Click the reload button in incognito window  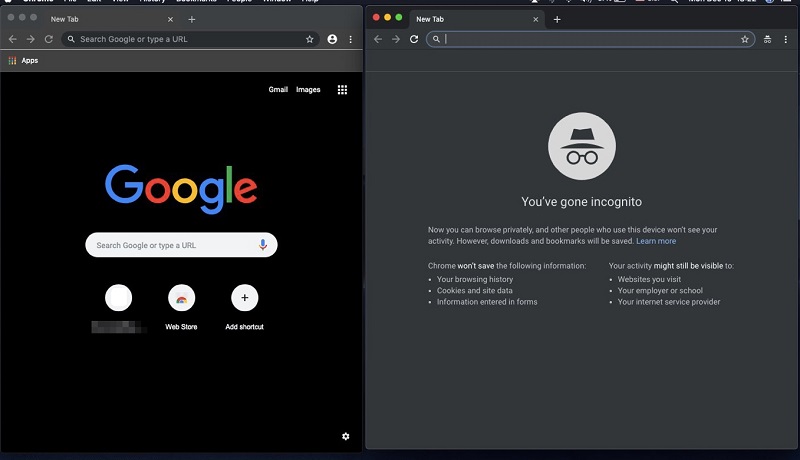(x=414, y=39)
